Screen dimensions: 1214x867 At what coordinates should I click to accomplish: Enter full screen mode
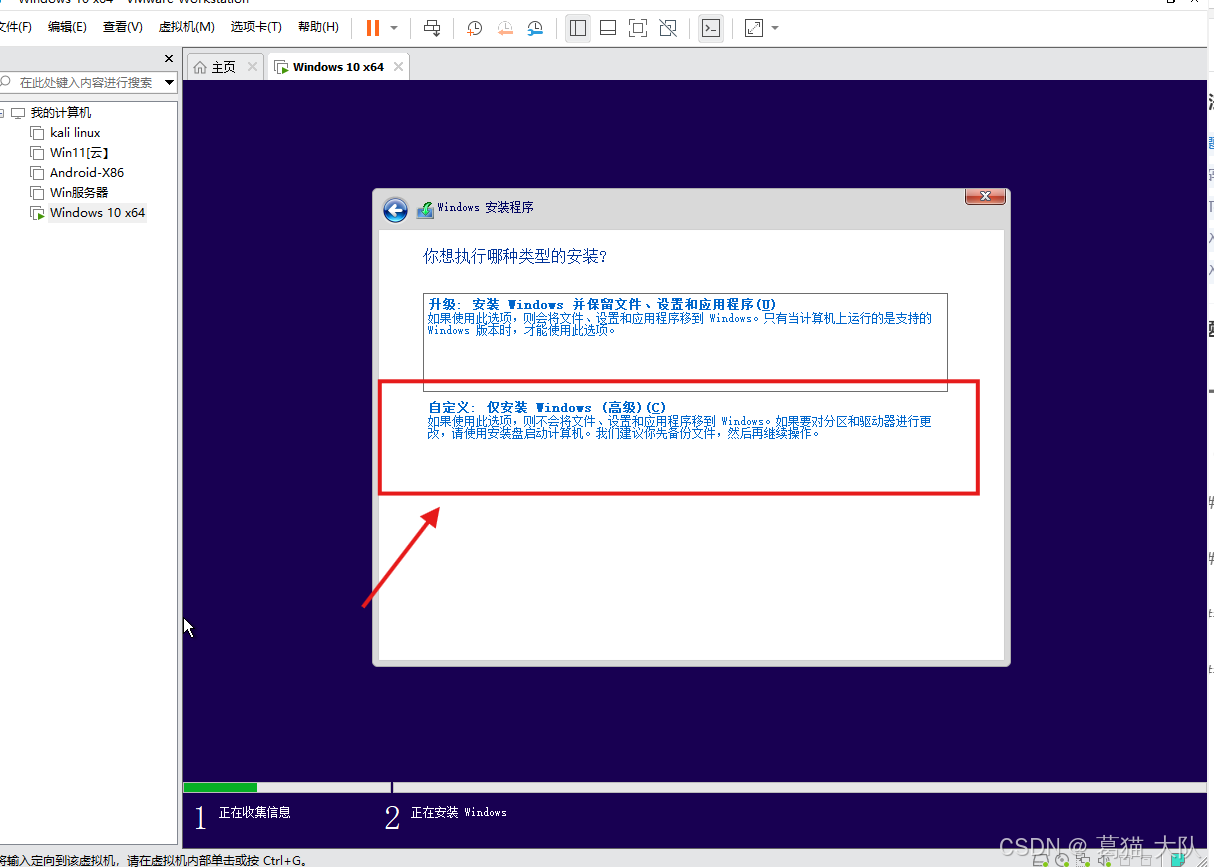pos(638,28)
